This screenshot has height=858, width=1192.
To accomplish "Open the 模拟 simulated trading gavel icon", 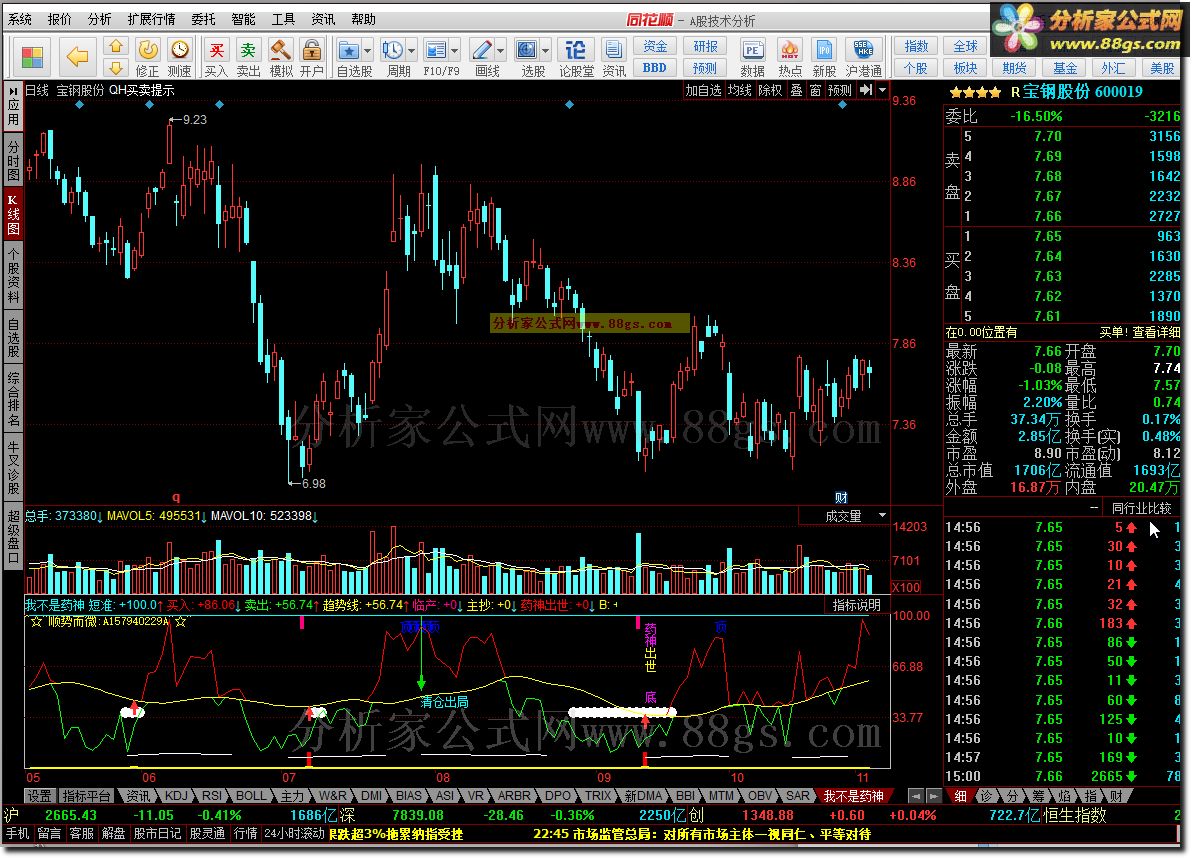I will pos(281,58).
